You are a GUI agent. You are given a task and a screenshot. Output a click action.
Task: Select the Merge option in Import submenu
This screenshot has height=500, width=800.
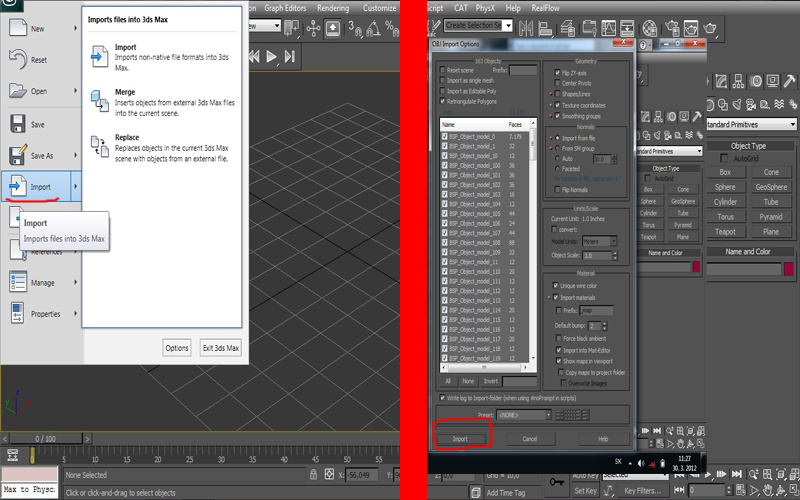[x=162, y=102]
